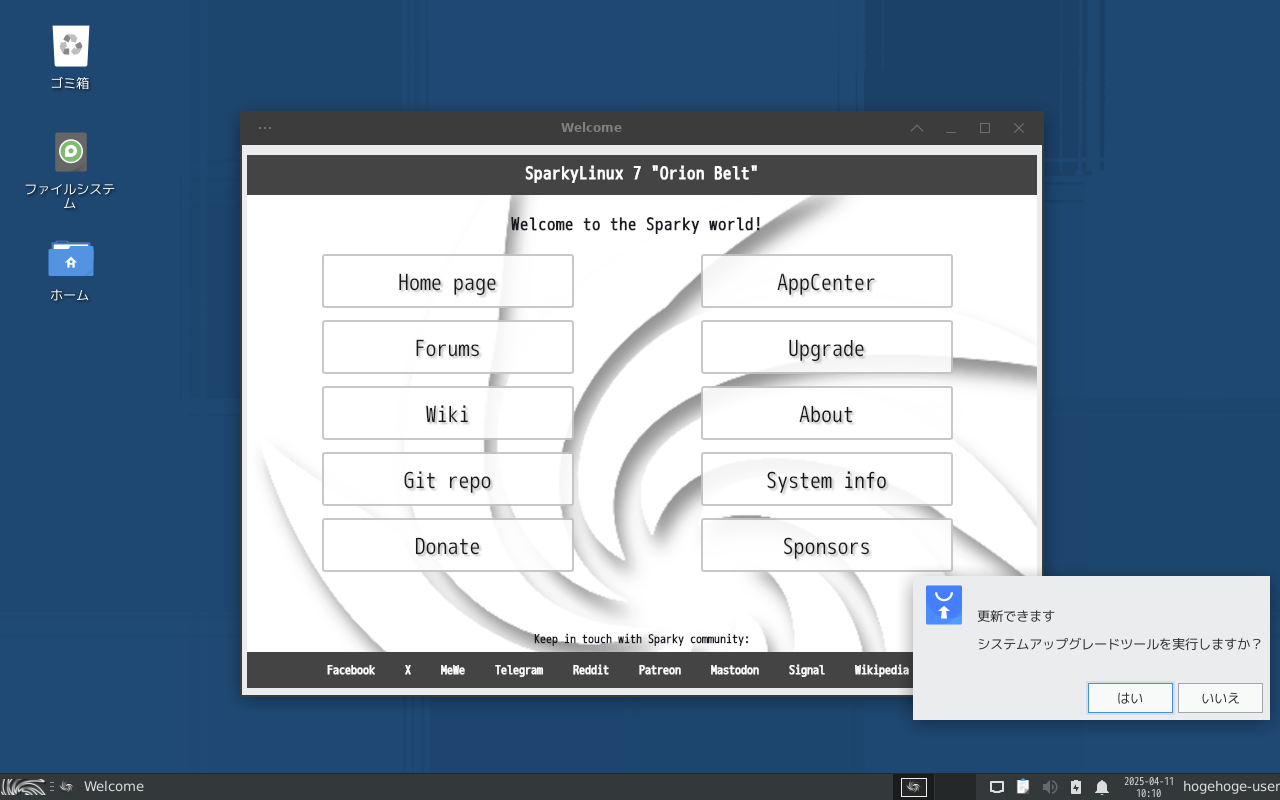Click the workspace switcher thumbnail showing the Welcome window
The image size is (1280, 800).
pyautogui.click(x=913, y=787)
